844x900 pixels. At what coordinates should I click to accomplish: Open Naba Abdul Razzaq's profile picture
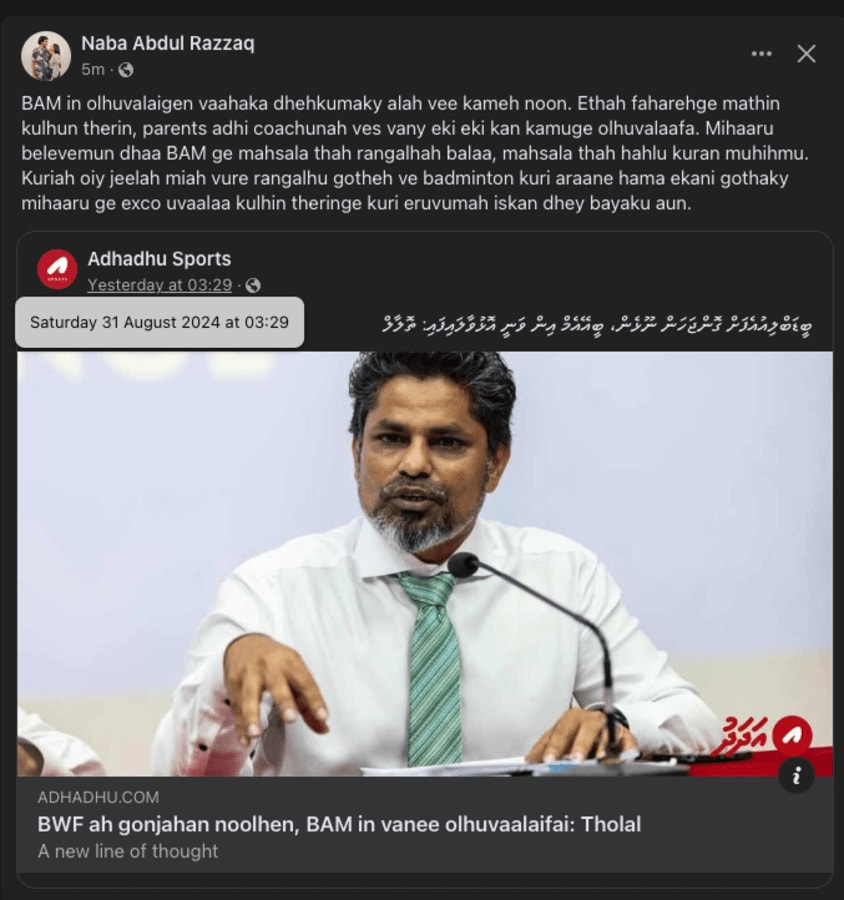click(x=46, y=56)
